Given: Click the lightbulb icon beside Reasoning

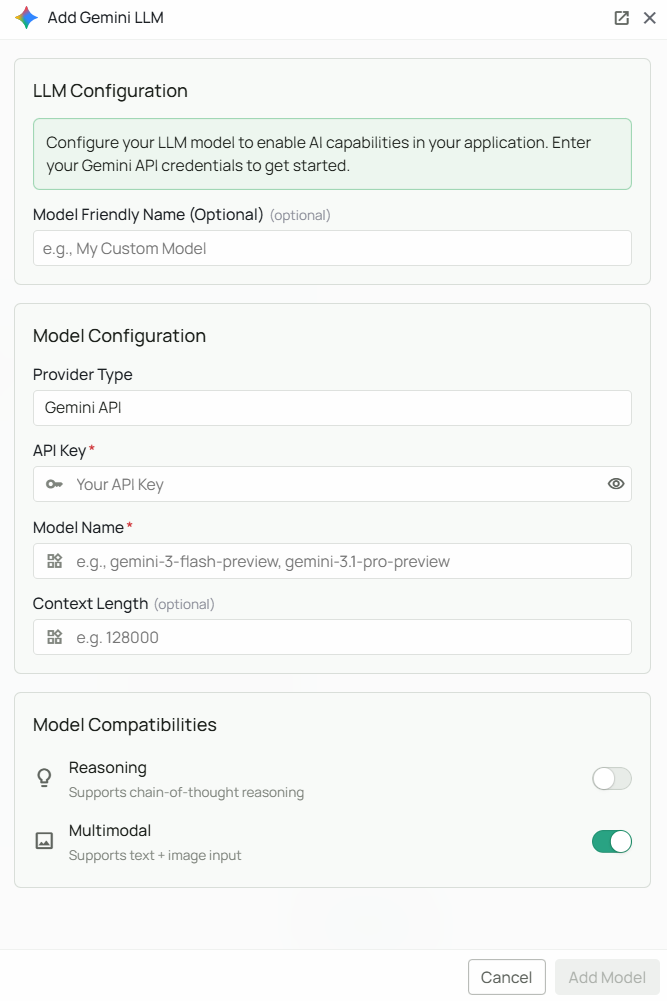Looking at the screenshot, I should tap(44, 778).
